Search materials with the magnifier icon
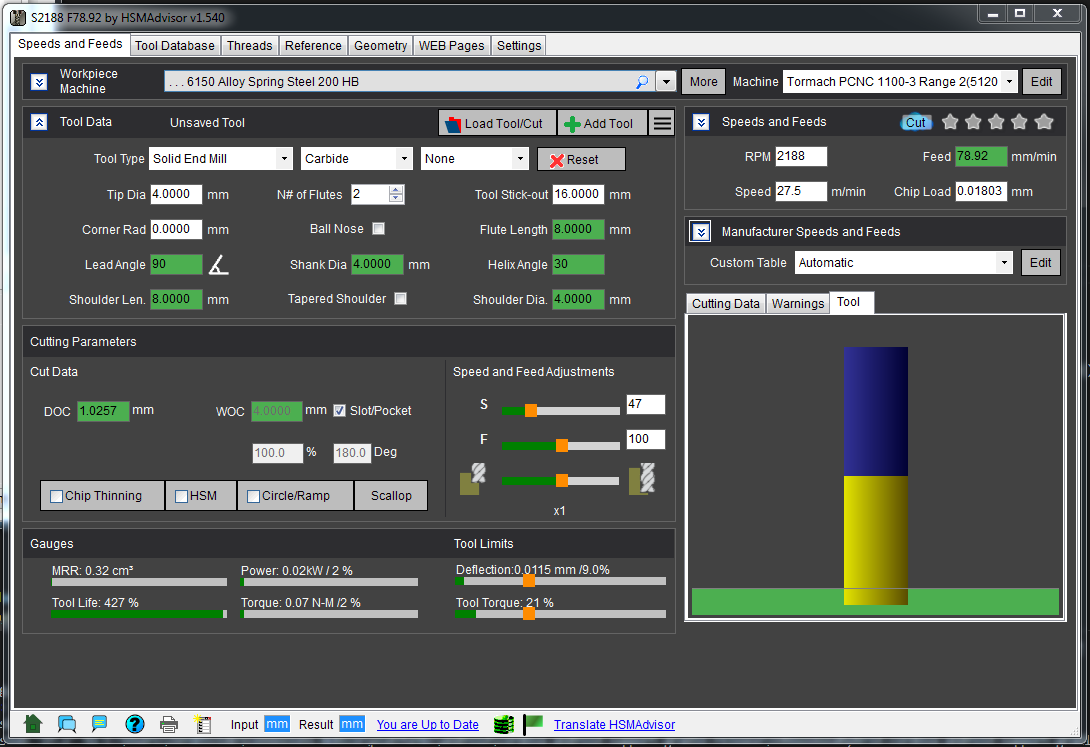Viewport: 1090px width, 747px height. [x=642, y=82]
